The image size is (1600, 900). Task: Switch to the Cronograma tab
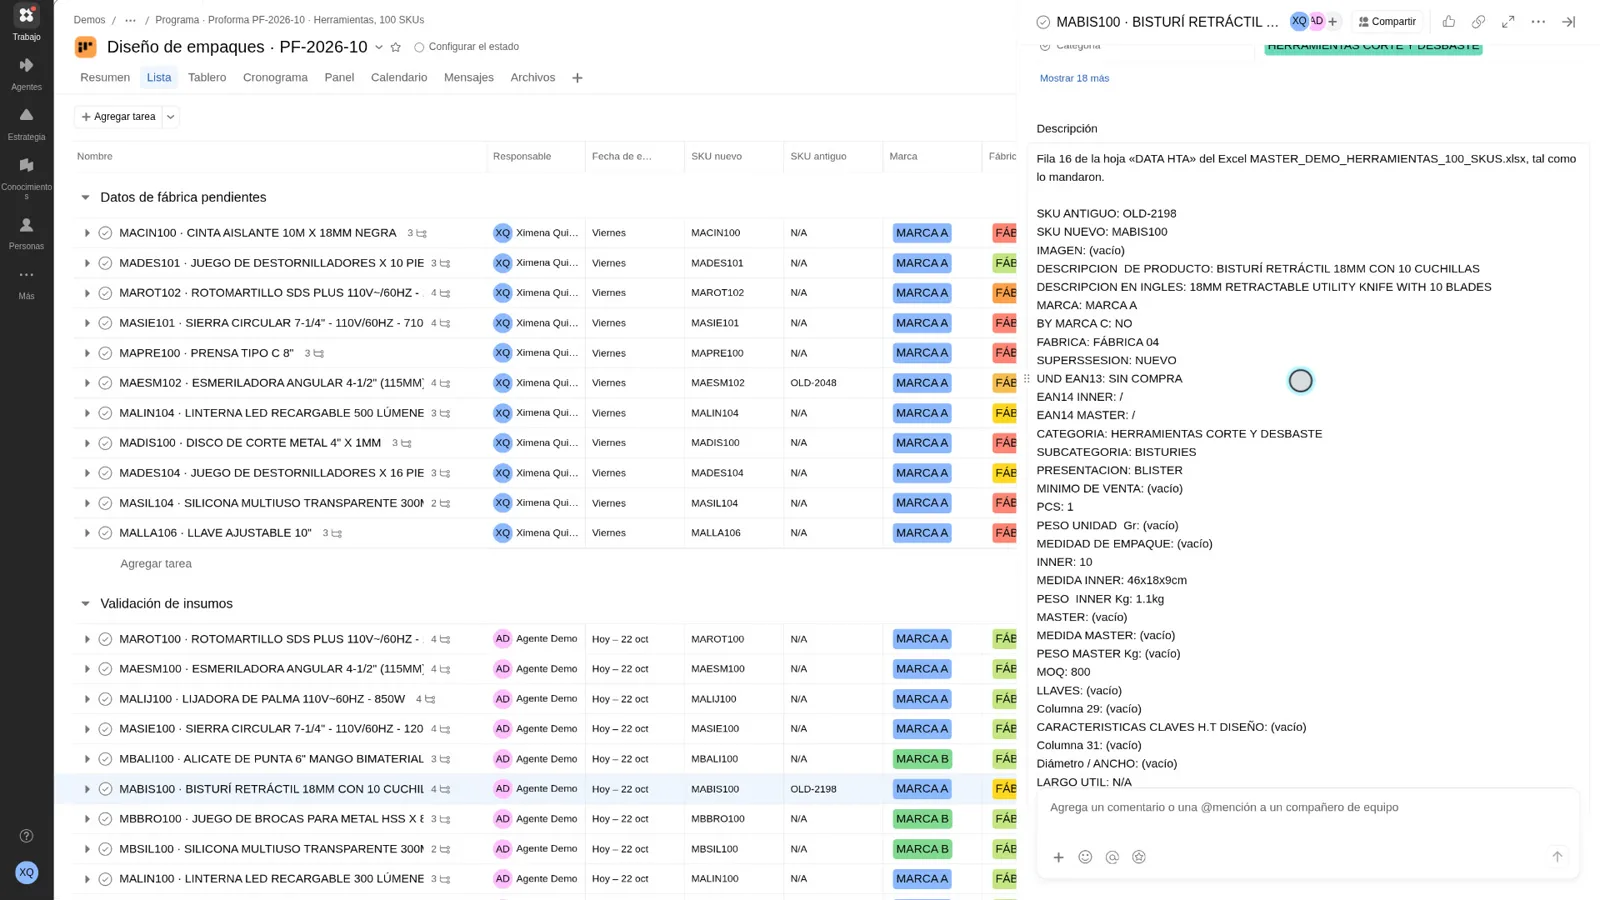click(275, 78)
